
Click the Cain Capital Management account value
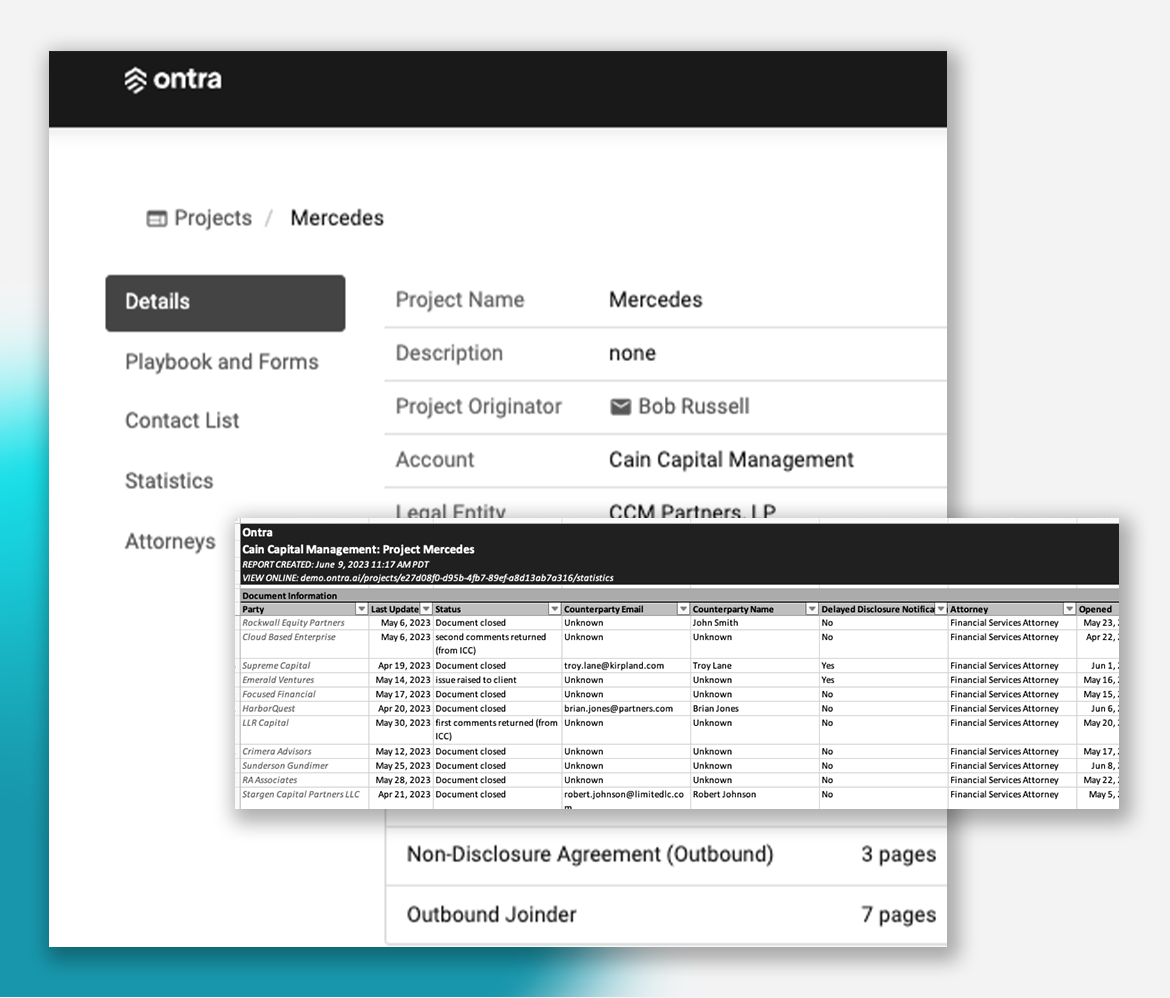(731, 460)
